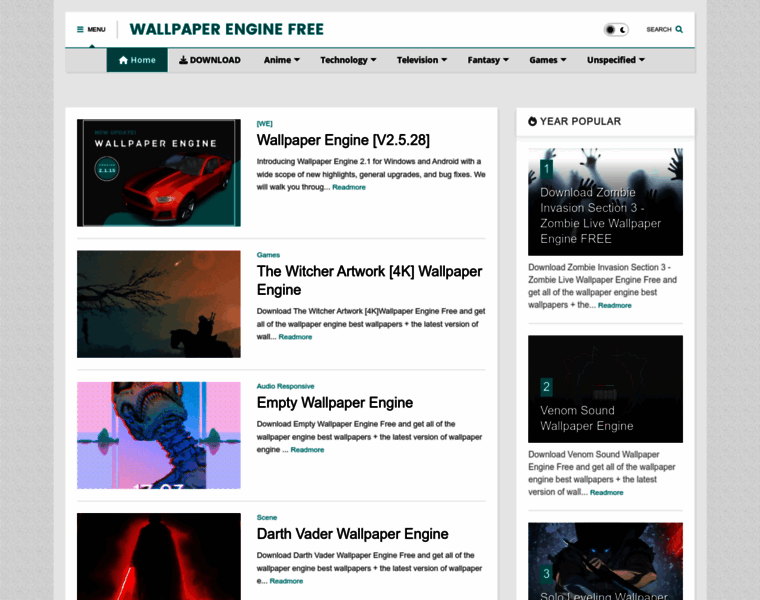The image size is (760, 600).
Task: Open the Empty Wallpaper Engine pink thumbnail
Action: click(x=158, y=435)
